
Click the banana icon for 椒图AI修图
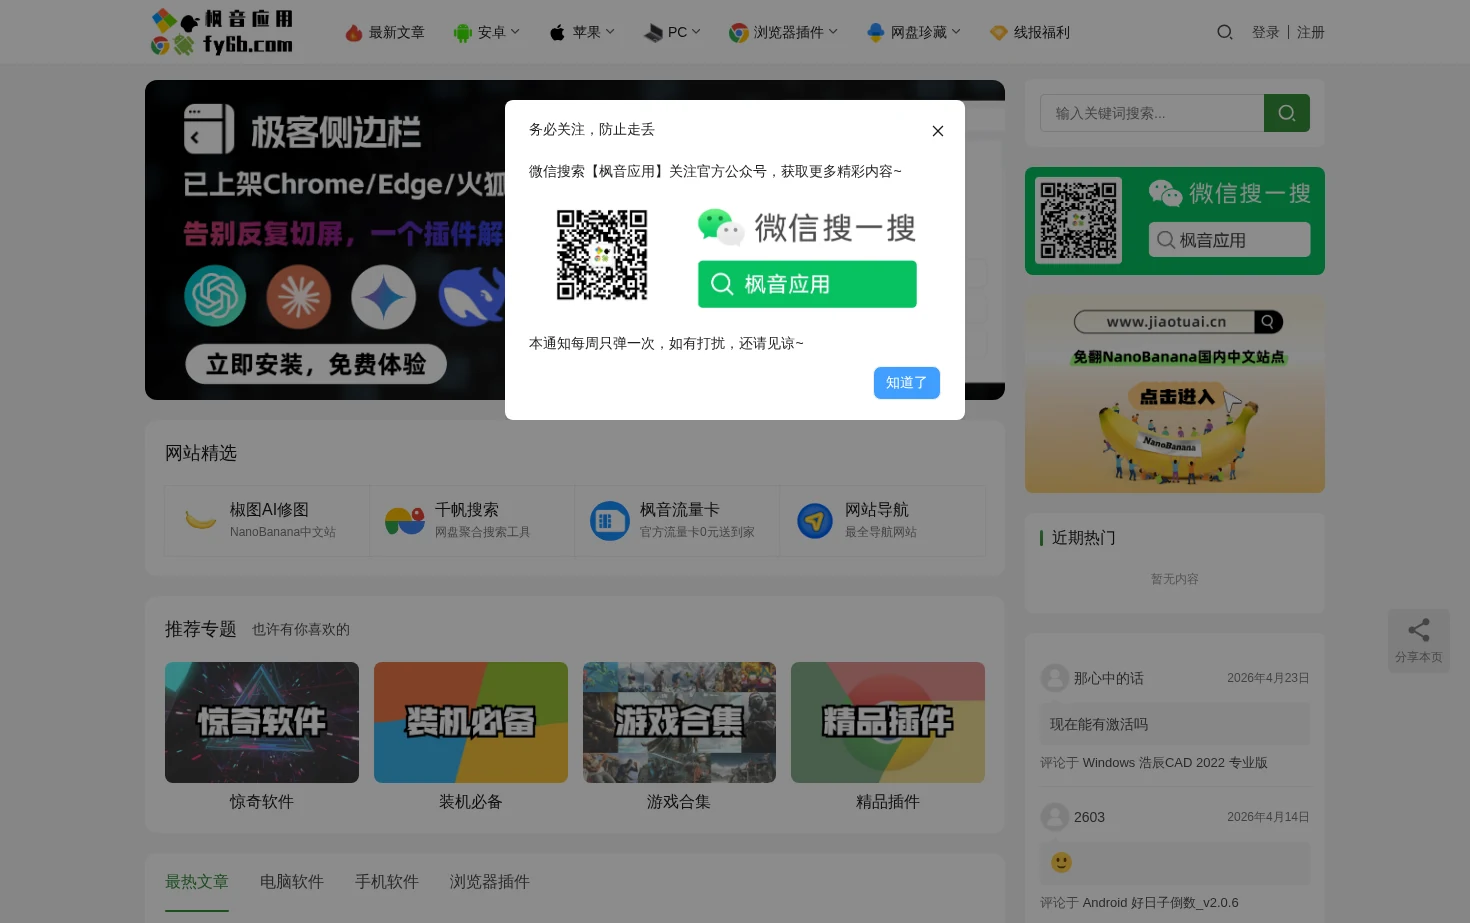201,521
